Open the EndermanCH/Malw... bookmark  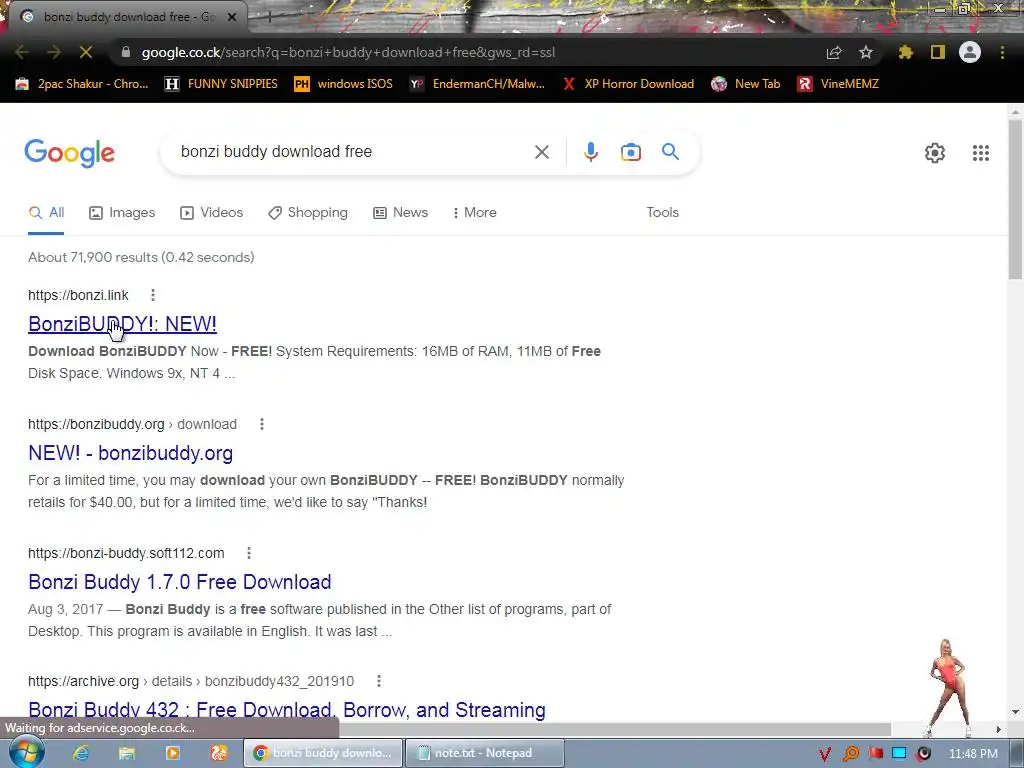[x=477, y=84]
